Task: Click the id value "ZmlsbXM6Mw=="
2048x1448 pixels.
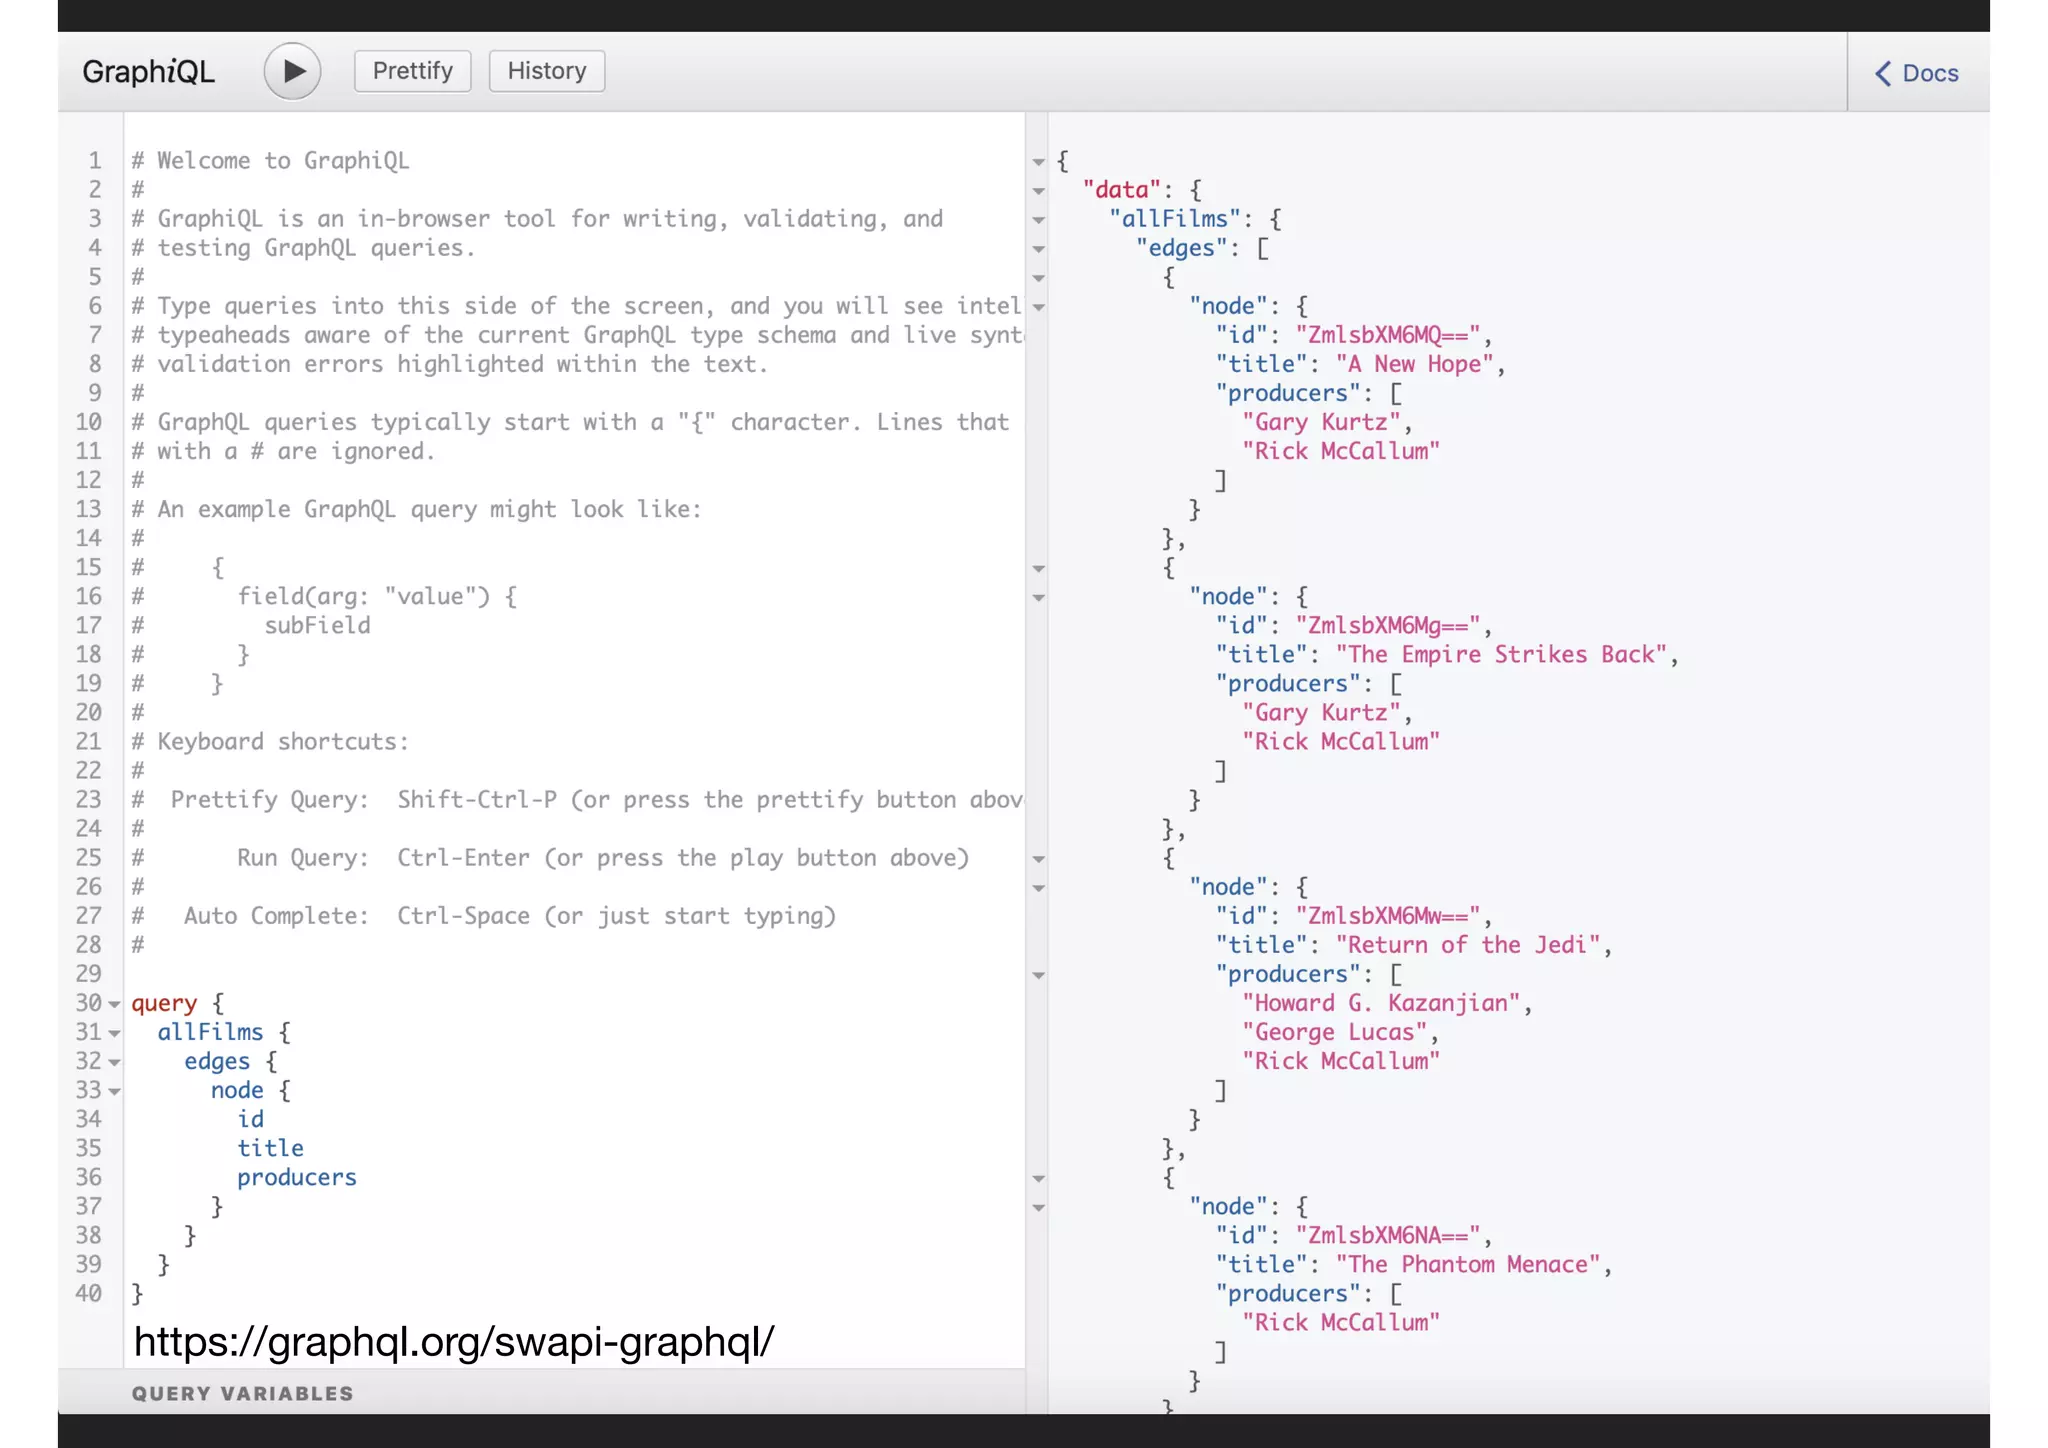Action: point(1388,916)
